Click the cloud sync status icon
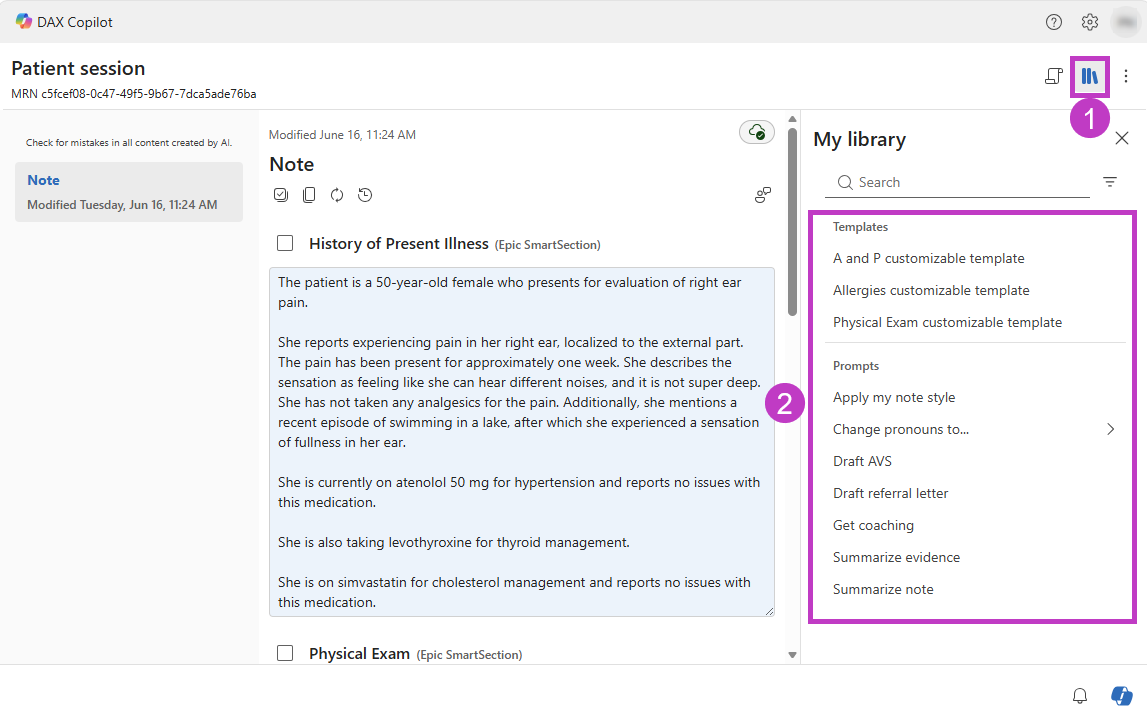The width and height of the screenshot is (1147, 726). pyautogui.click(x=757, y=132)
